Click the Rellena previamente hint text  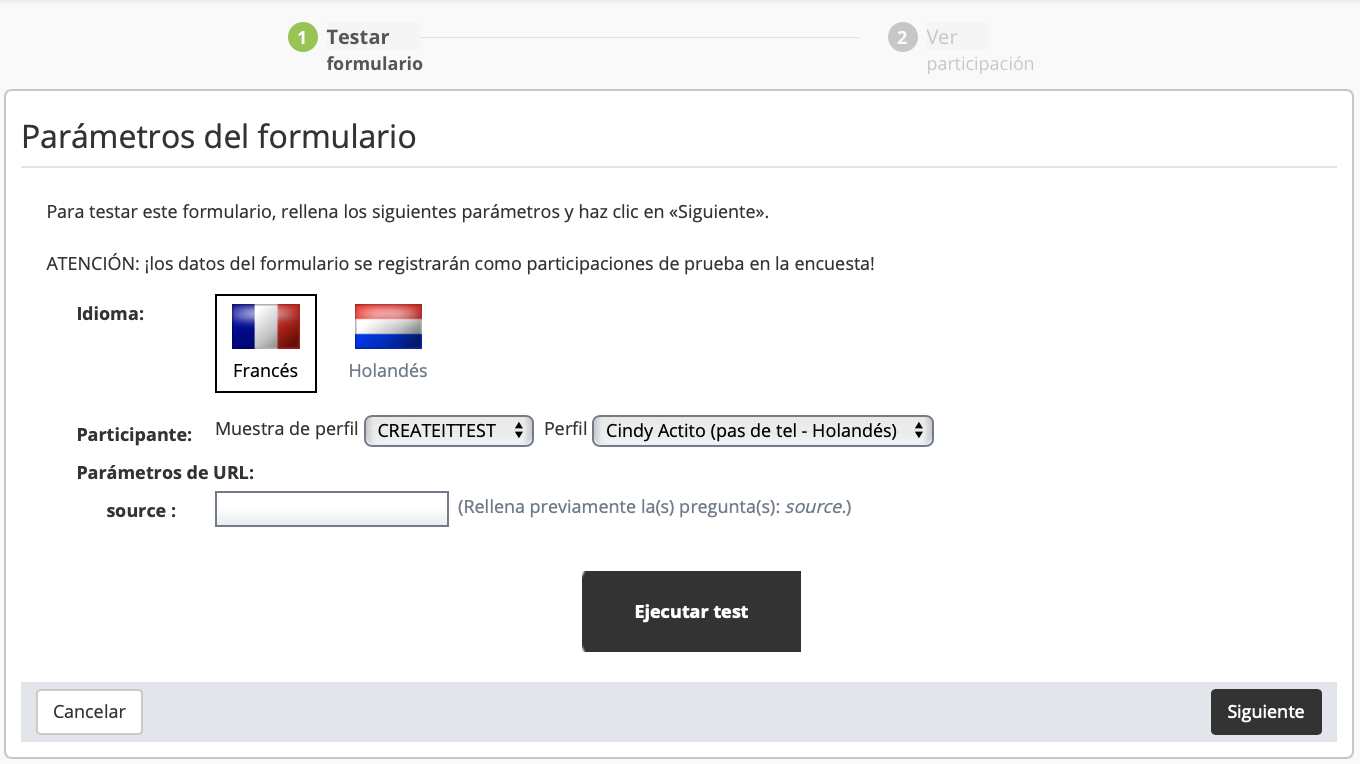click(x=654, y=507)
